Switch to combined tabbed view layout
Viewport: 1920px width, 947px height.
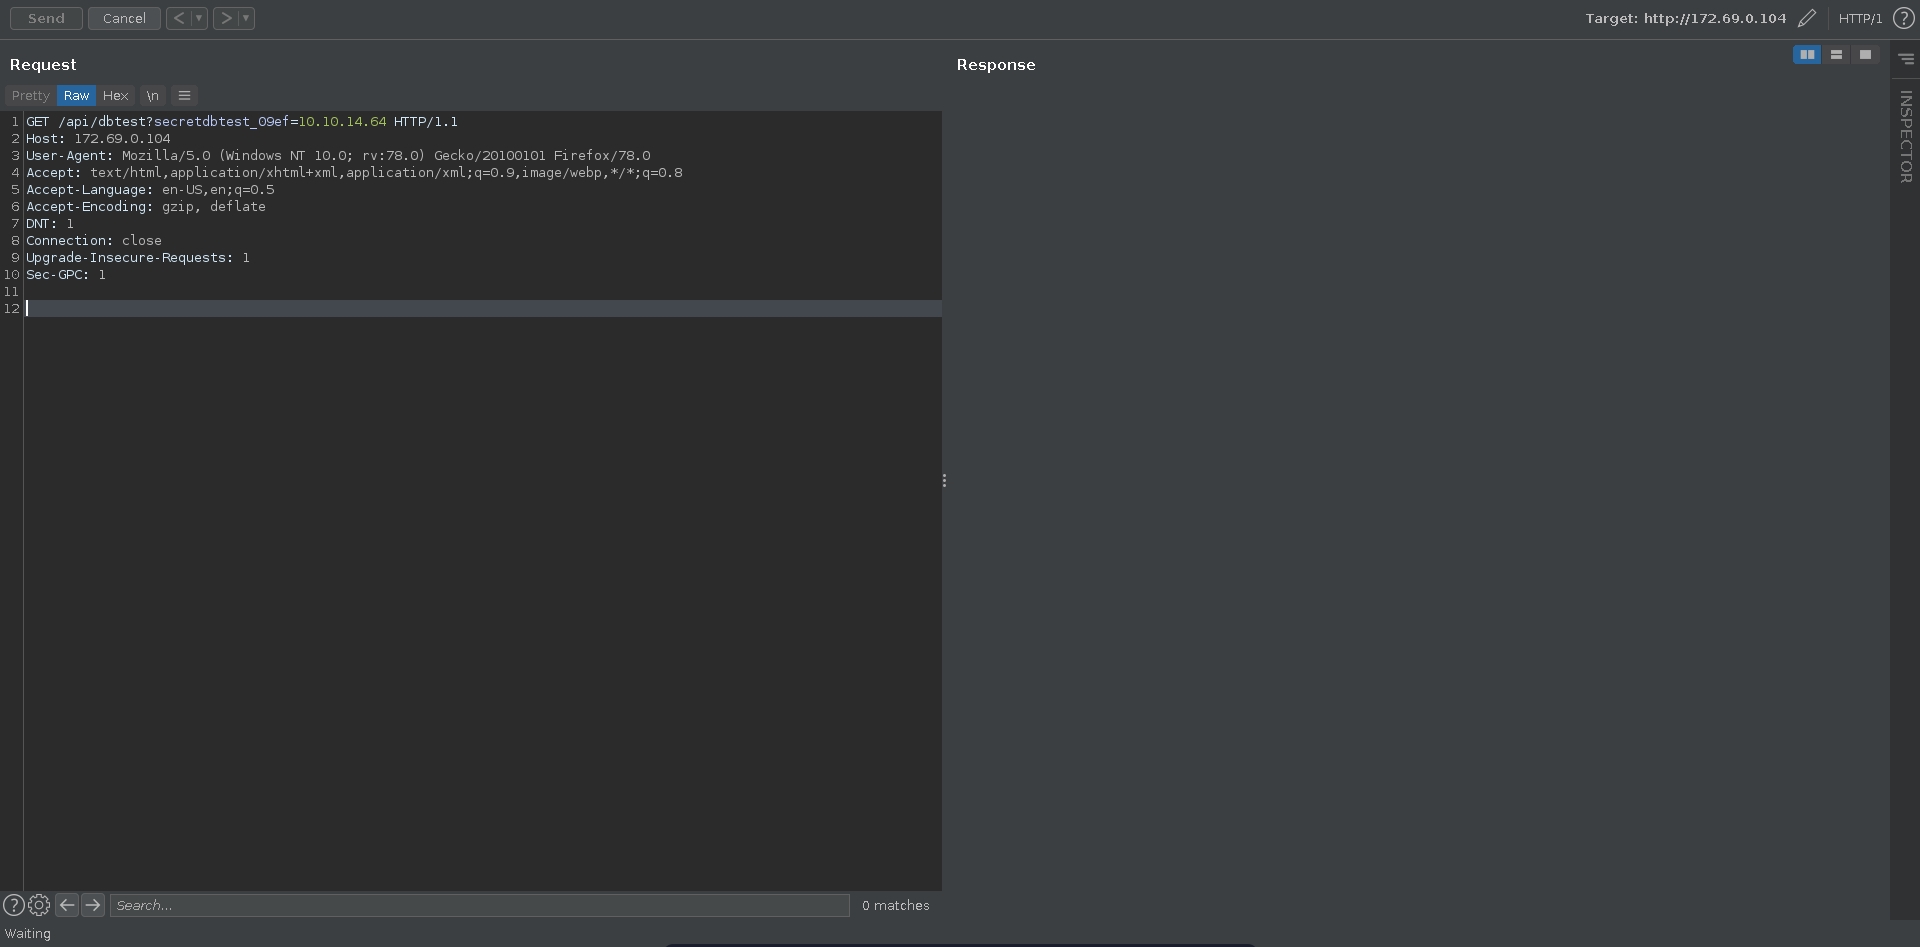[x=1865, y=55]
